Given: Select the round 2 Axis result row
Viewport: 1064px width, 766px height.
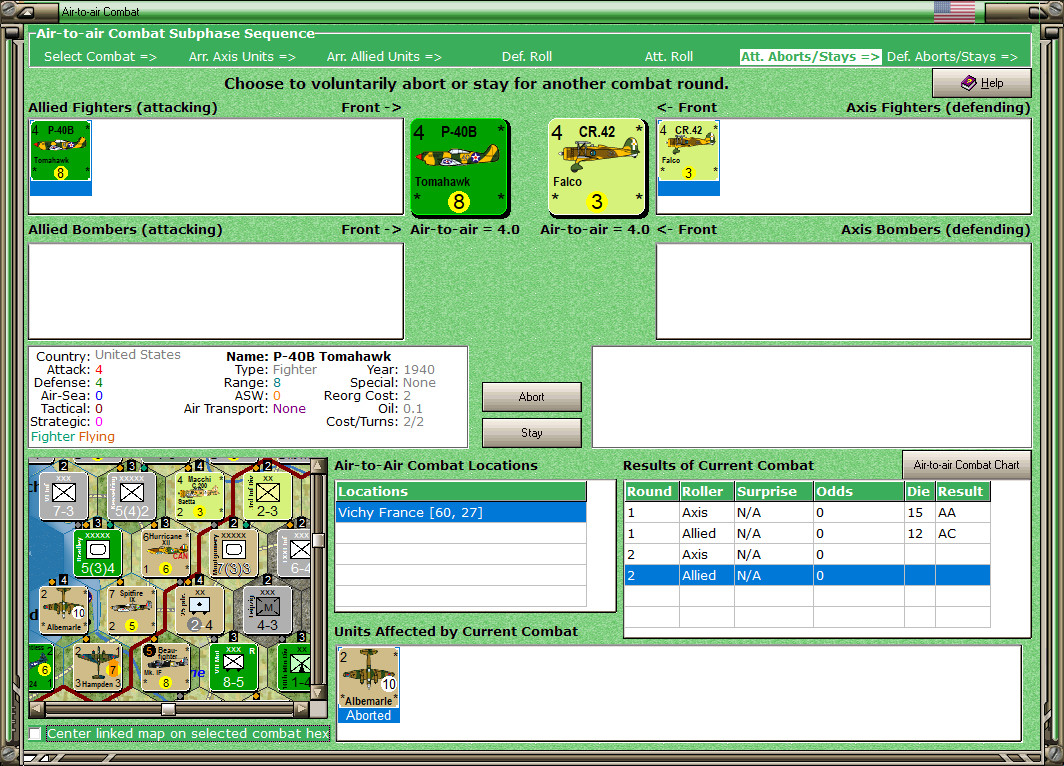Looking at the screenshot, I should pyautogui.click(x=808, y=554).
